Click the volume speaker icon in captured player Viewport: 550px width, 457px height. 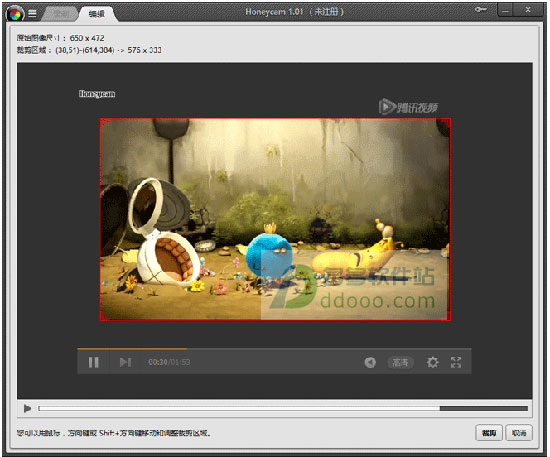(x=370, y=362)
